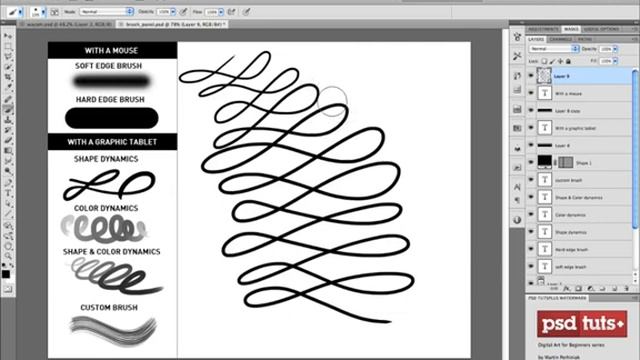Select the Line shape tool
The image size is (640, 360).
pyautogui.click(x=8, y=213)
